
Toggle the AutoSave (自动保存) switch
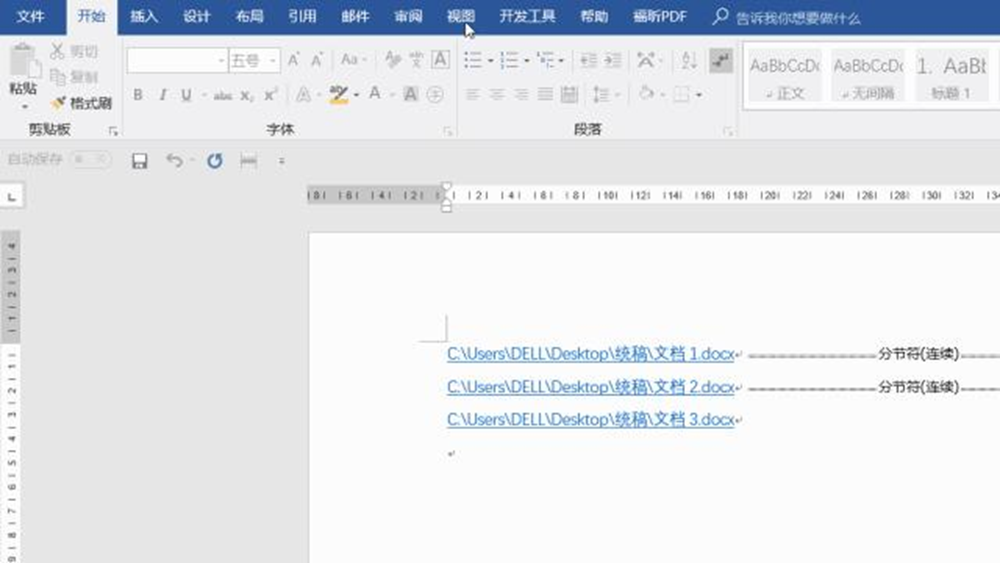[x=88, y=160]
